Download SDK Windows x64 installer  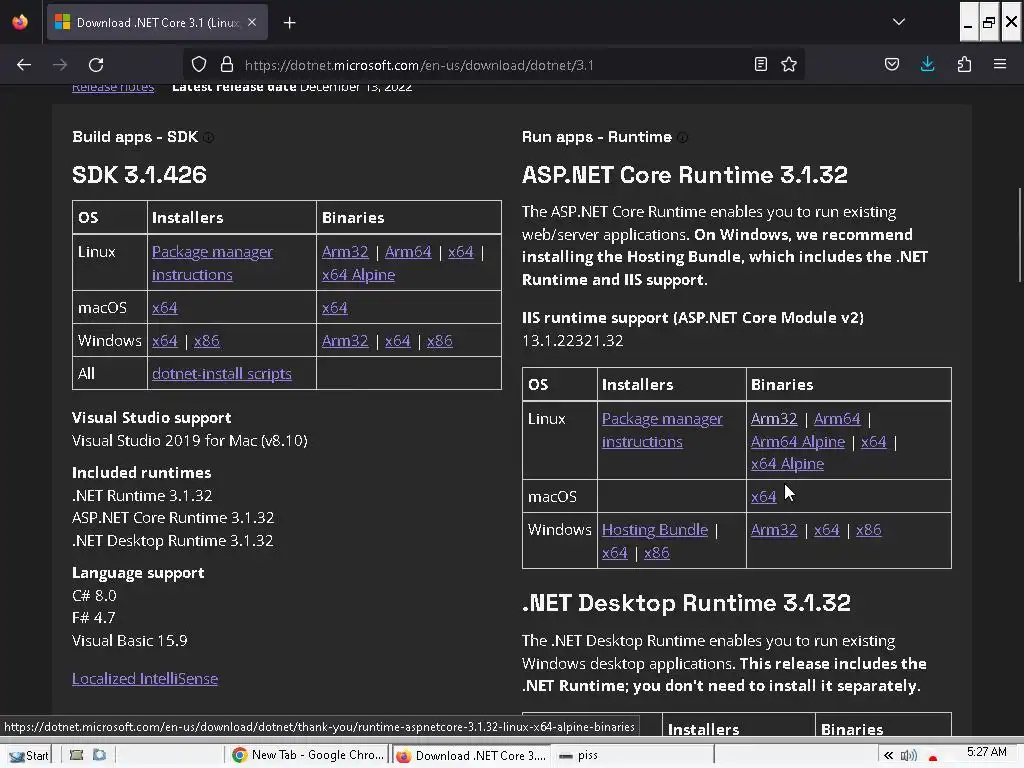pyautogui.click(x=165, y=341)
